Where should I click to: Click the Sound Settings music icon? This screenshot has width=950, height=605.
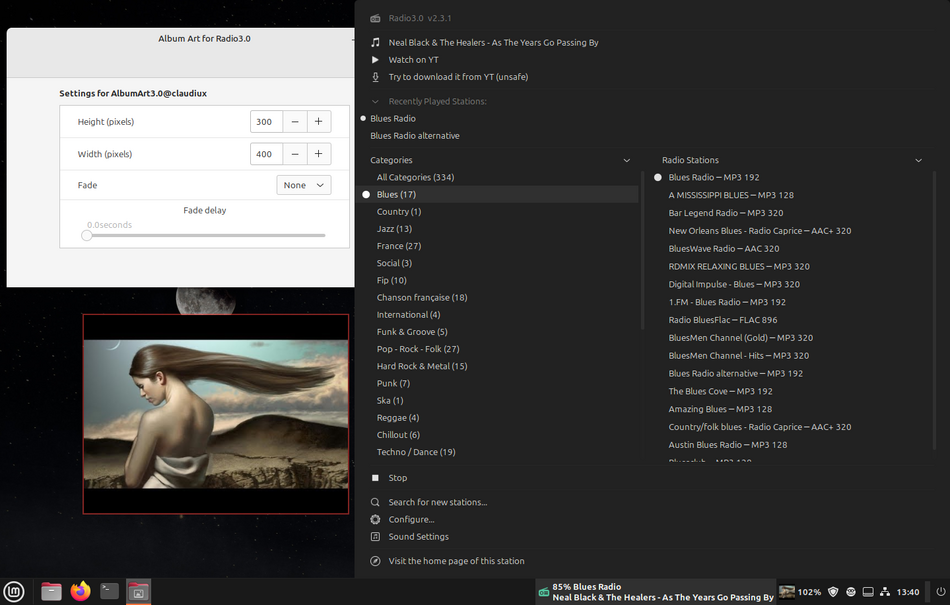(x=375, y=537)
